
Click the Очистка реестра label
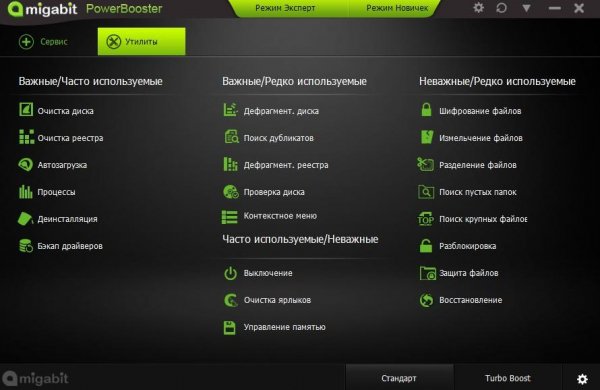(x=70, y=138)
